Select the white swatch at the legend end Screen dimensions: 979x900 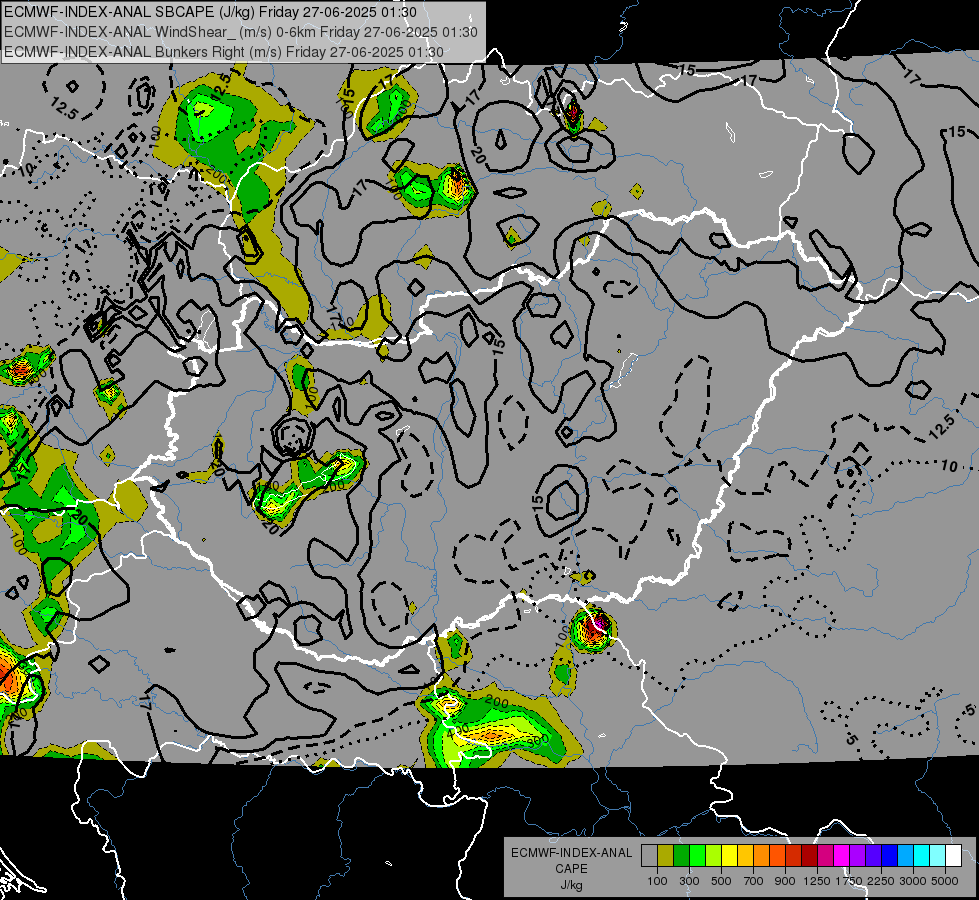(953, 856)
